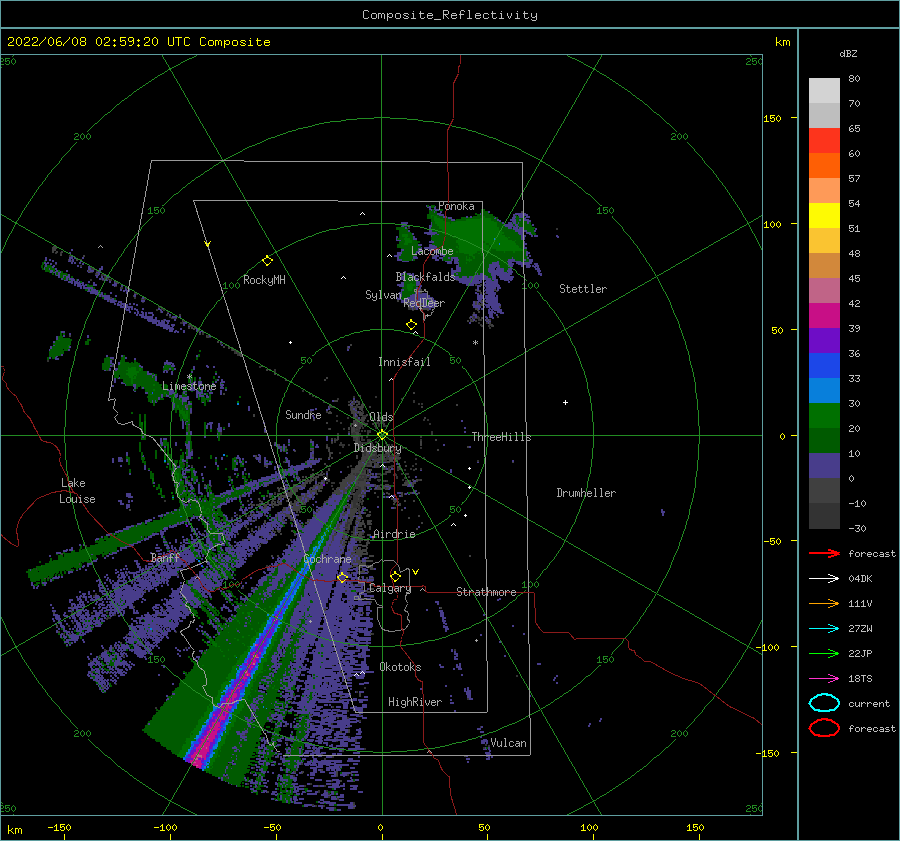Screen dimensions: 900x841
Task: Click the red forecast arrow in the legend
Action: (824, 553)
